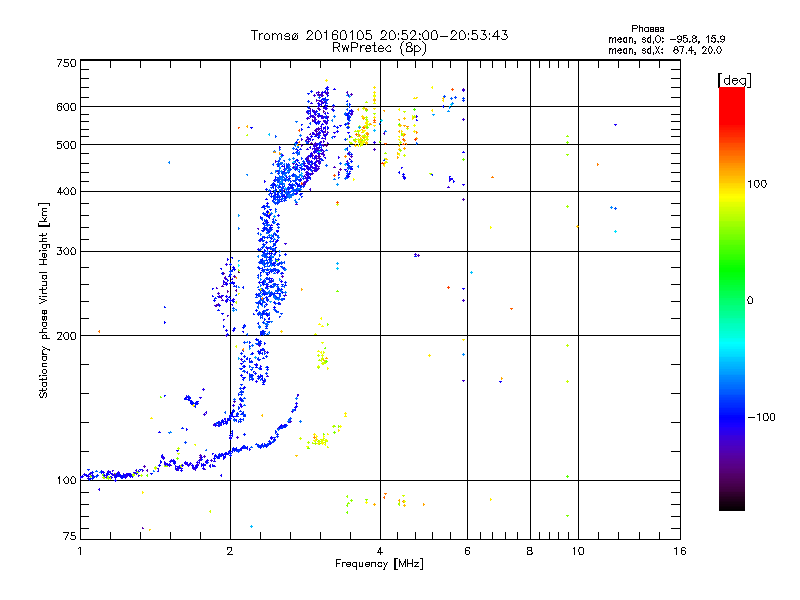Click the y-axis label '400'

point(66,192)
